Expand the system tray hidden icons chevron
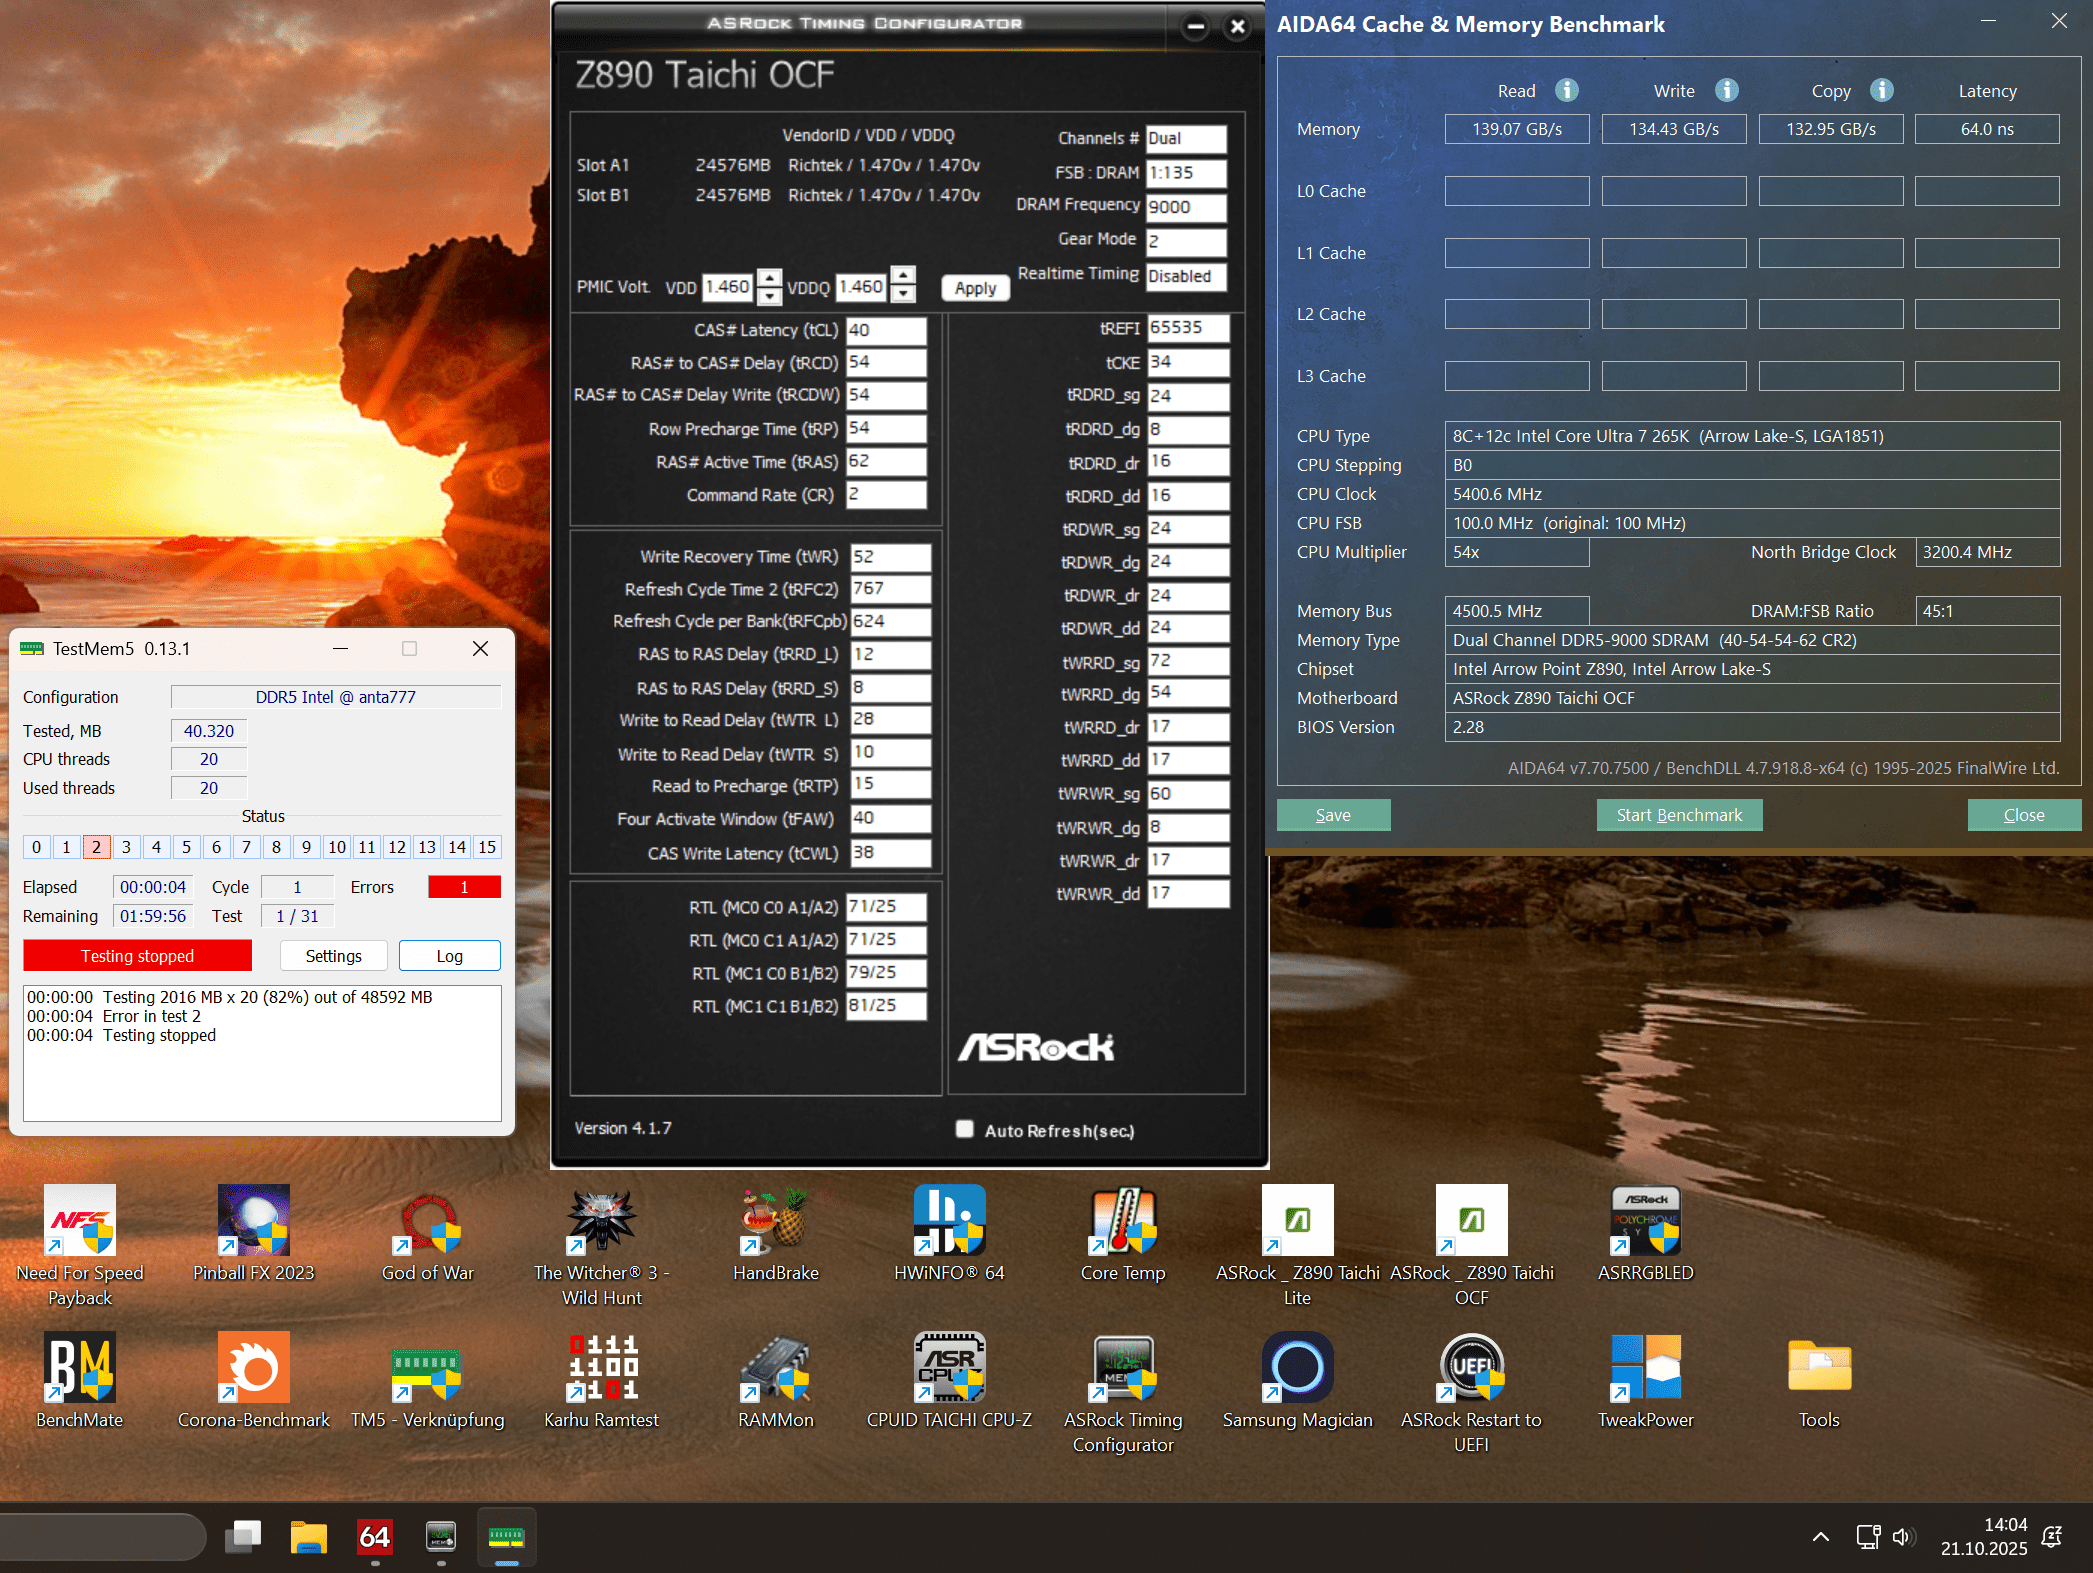 pyautogui.click(x=1821, y=1537)
